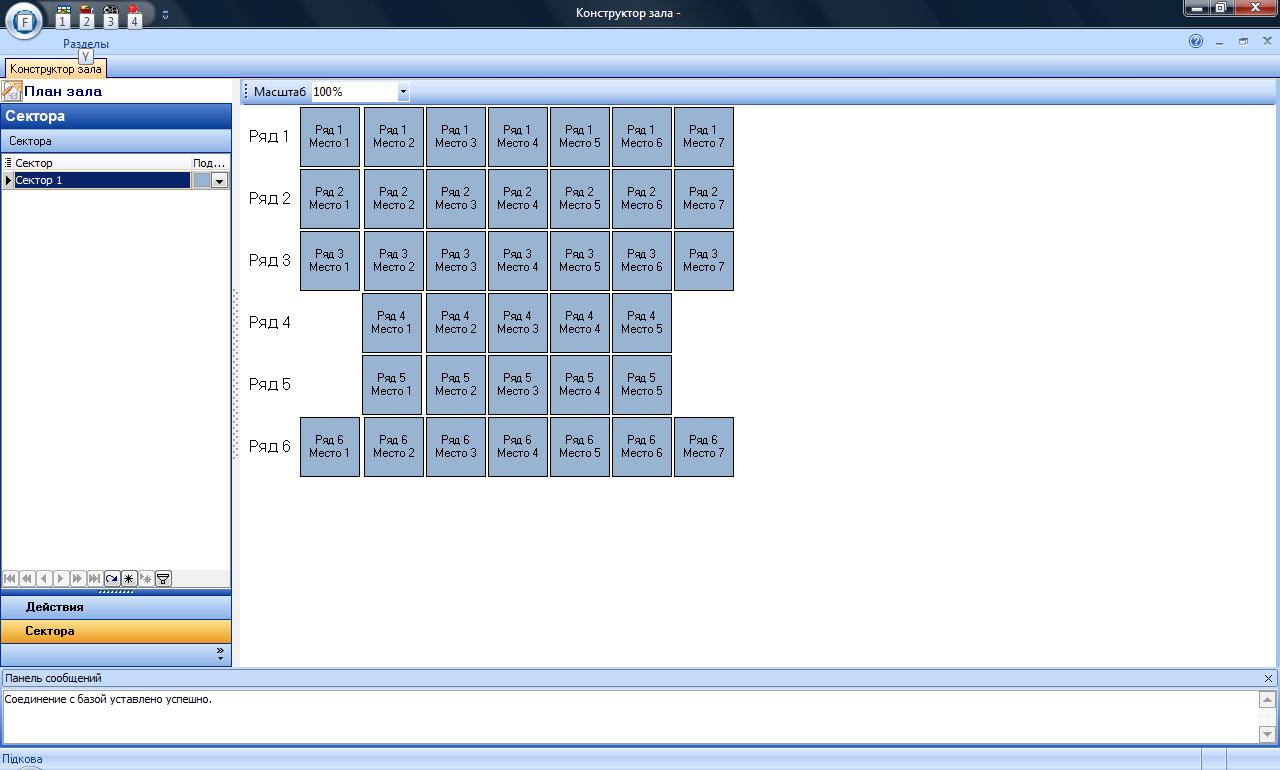Open the Масштаб 100% dropdown
The image size is (1280, 770).
pyautogui.click(x=403, y=92)
